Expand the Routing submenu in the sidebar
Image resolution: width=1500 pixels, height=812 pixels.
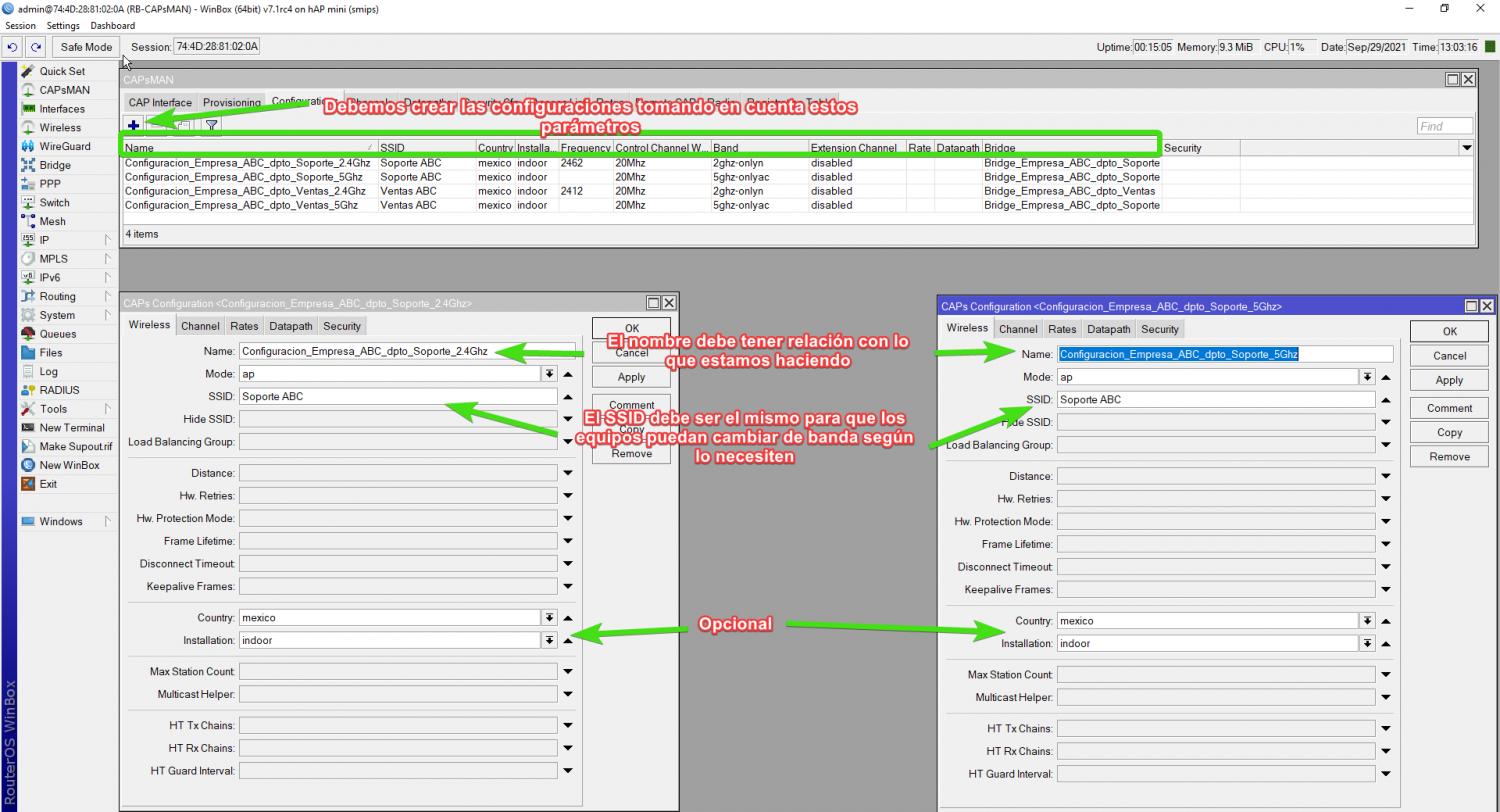107,296
